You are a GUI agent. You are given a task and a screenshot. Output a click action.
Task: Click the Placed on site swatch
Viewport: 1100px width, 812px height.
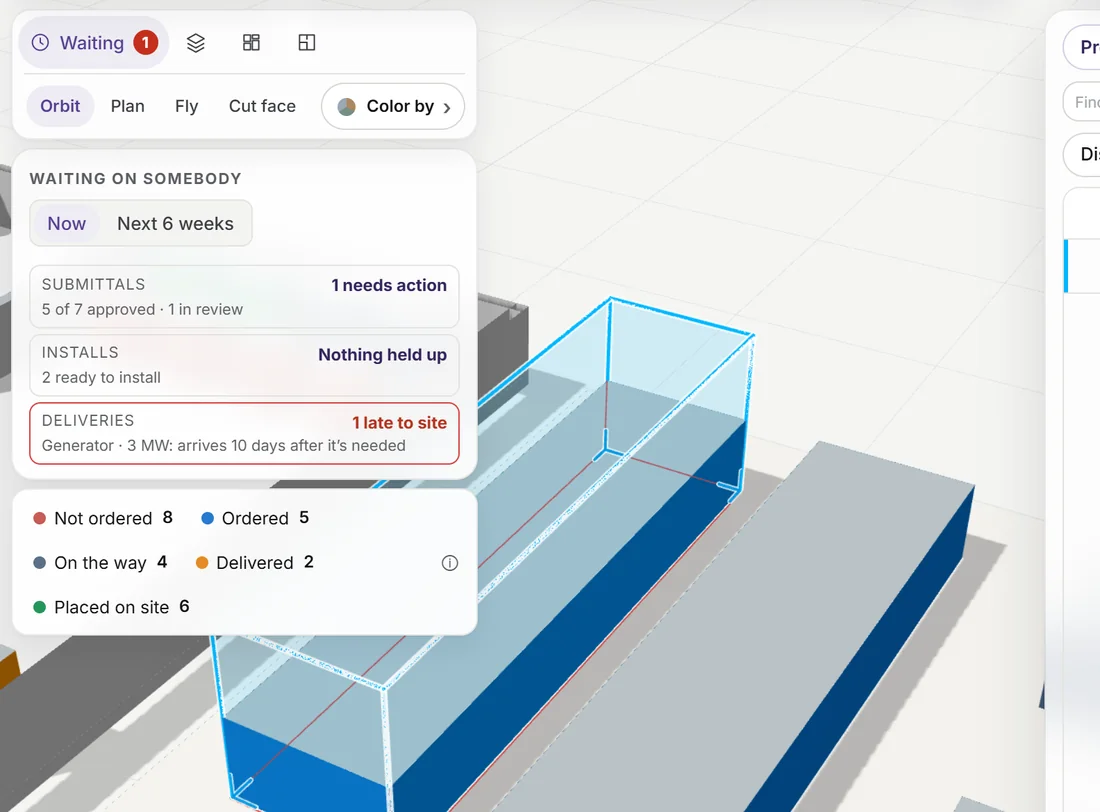point(39,607)
